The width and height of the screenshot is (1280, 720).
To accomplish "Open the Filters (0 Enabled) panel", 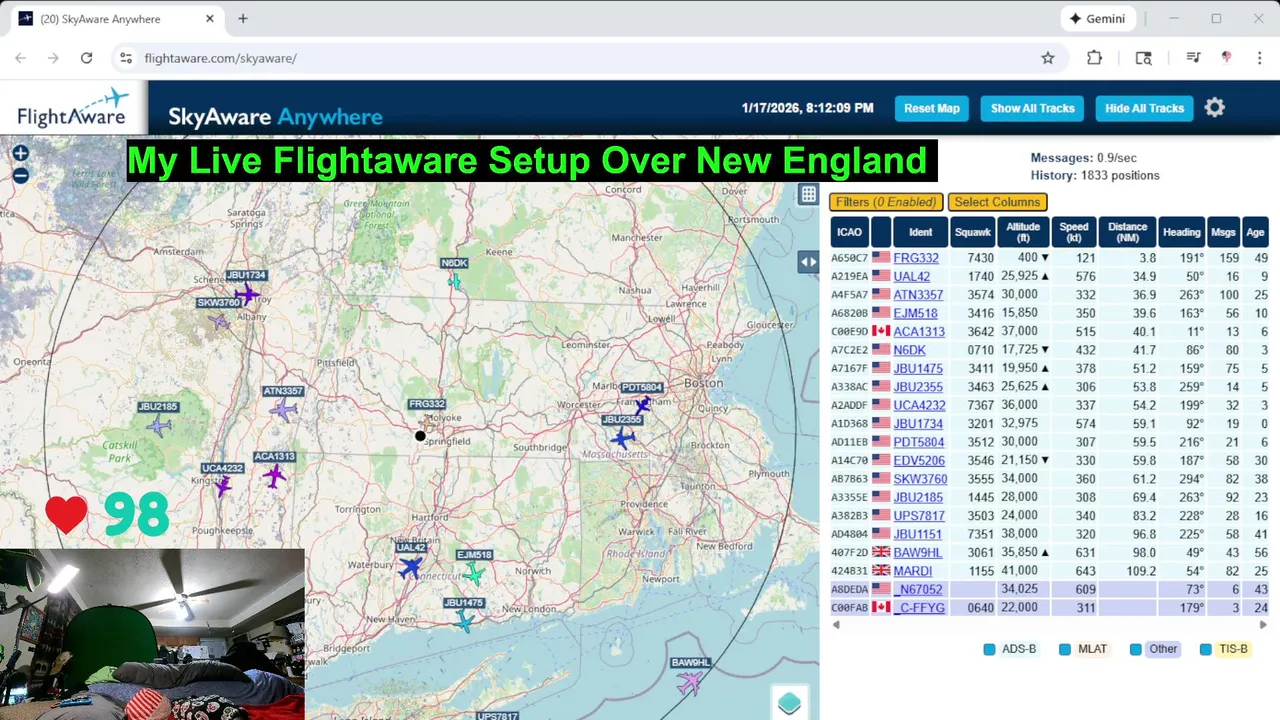I will (886, 202).
